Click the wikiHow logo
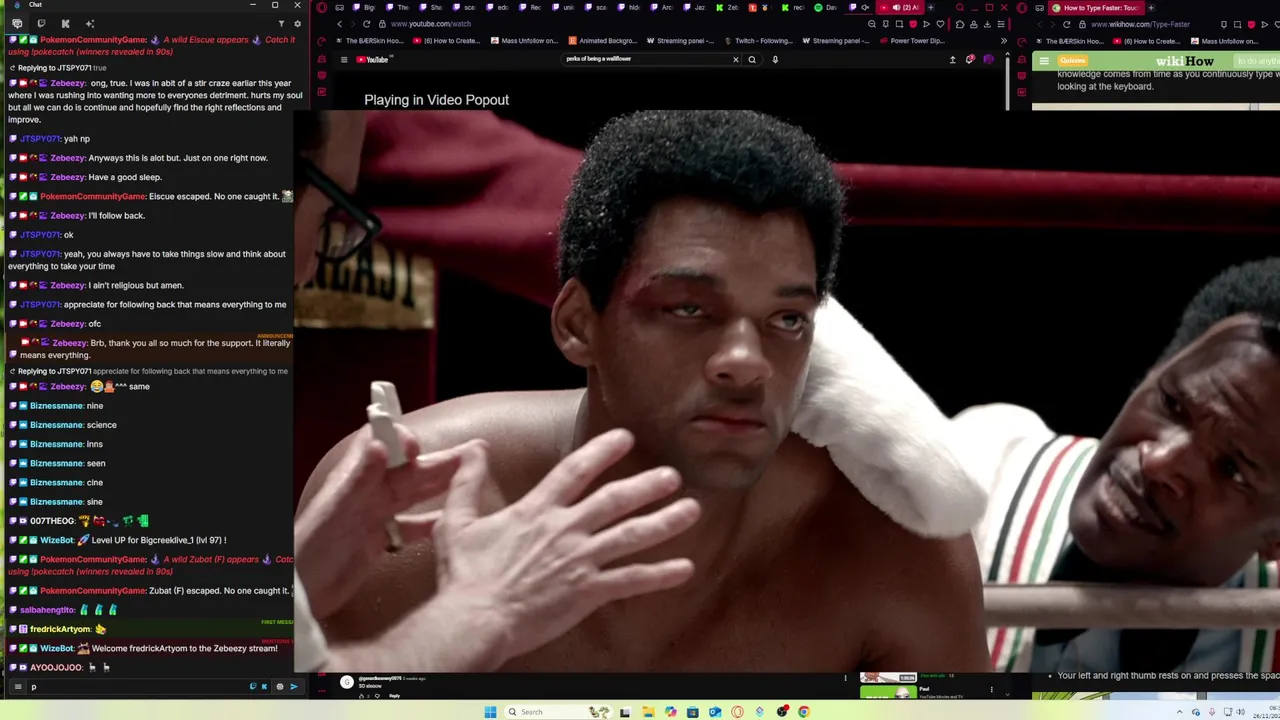This screenshot has height=720, width=1280. click(1184, 61)
